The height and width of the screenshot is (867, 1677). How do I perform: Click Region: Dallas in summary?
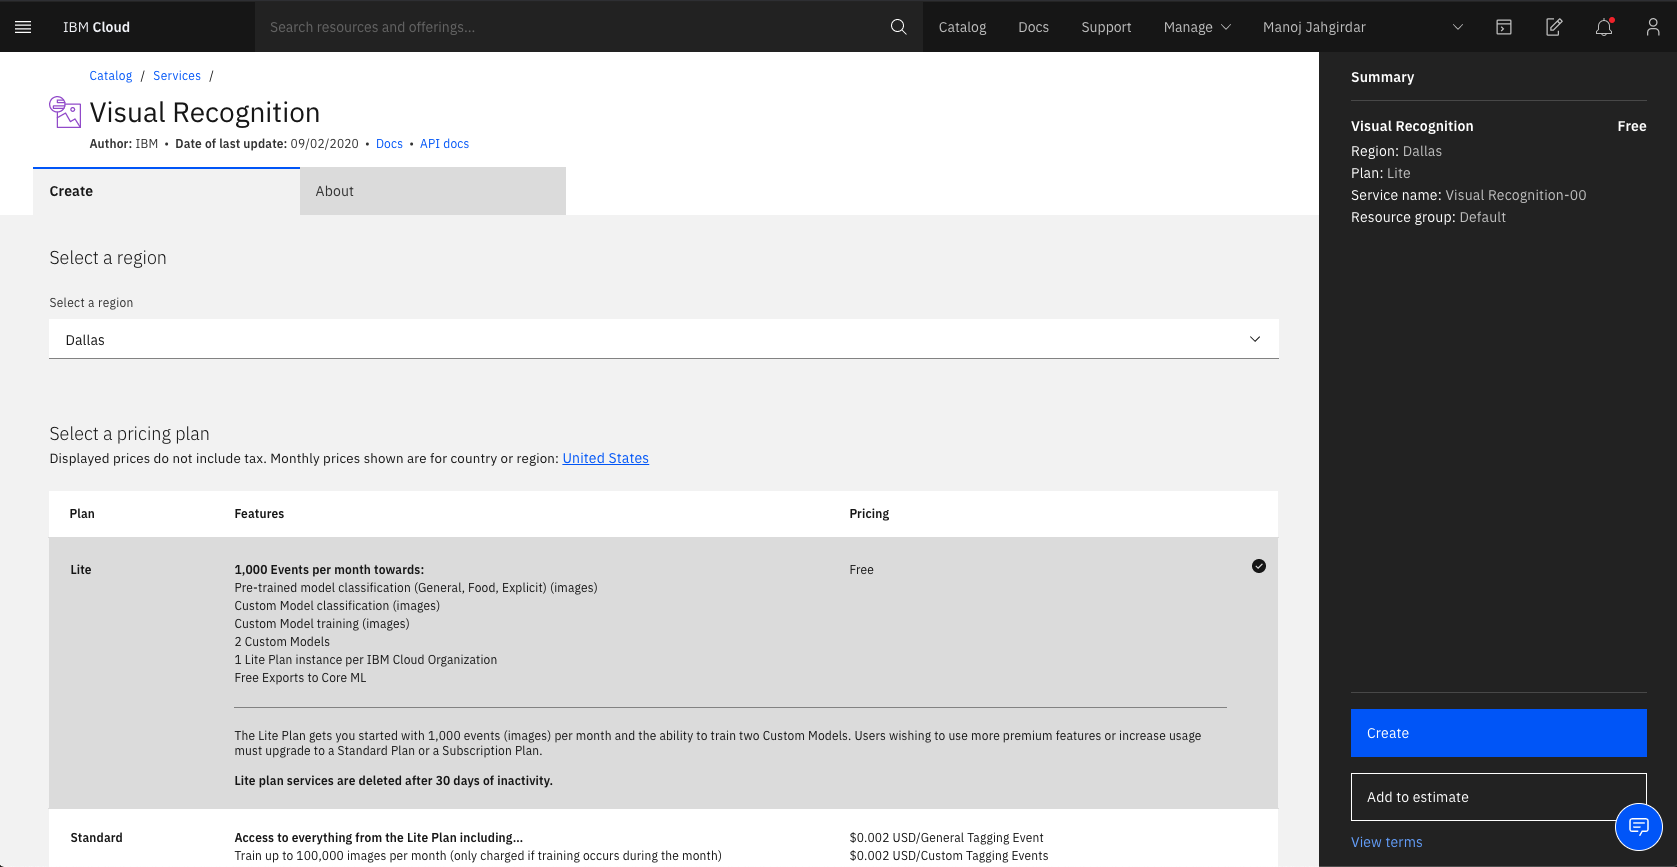[x=1396, y=151]
